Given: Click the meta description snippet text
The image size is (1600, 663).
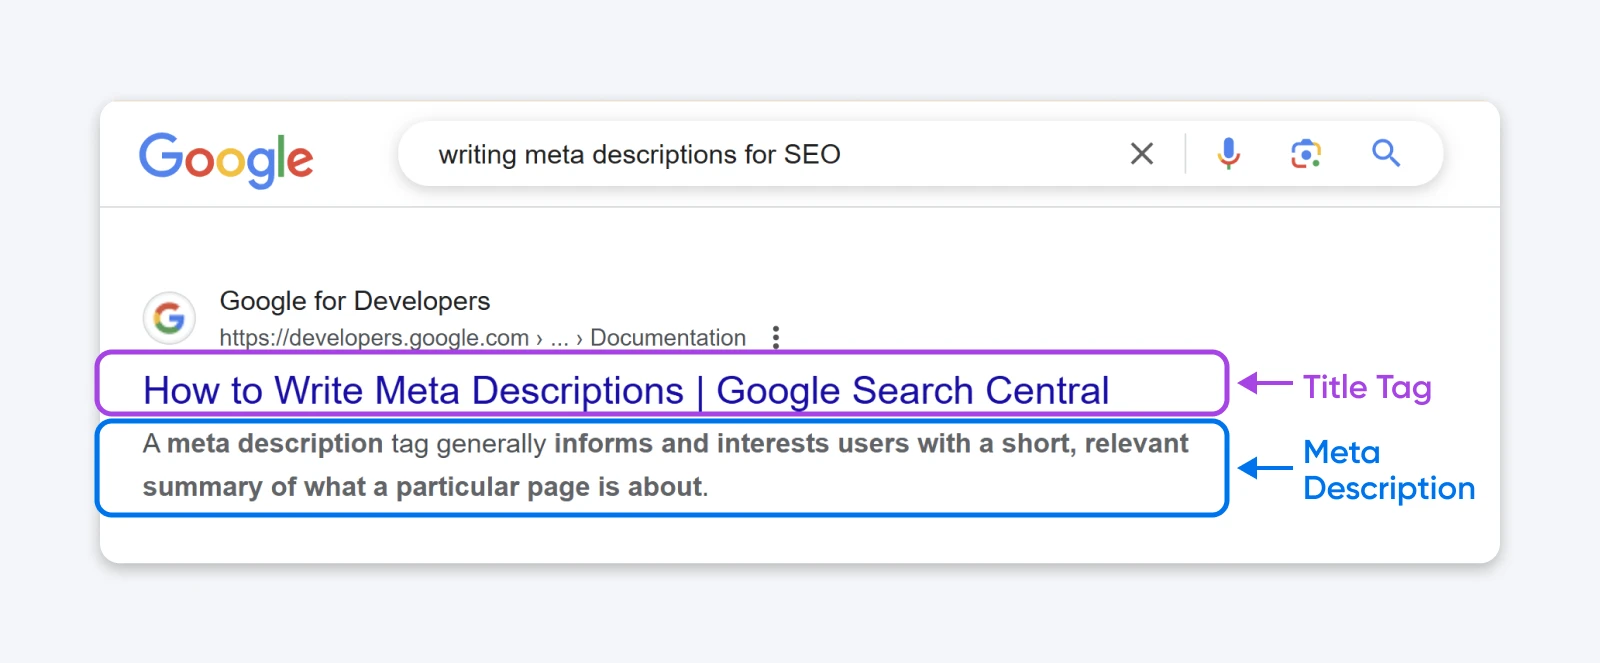Looking at the screenshot, I should (x=665, y=465).
